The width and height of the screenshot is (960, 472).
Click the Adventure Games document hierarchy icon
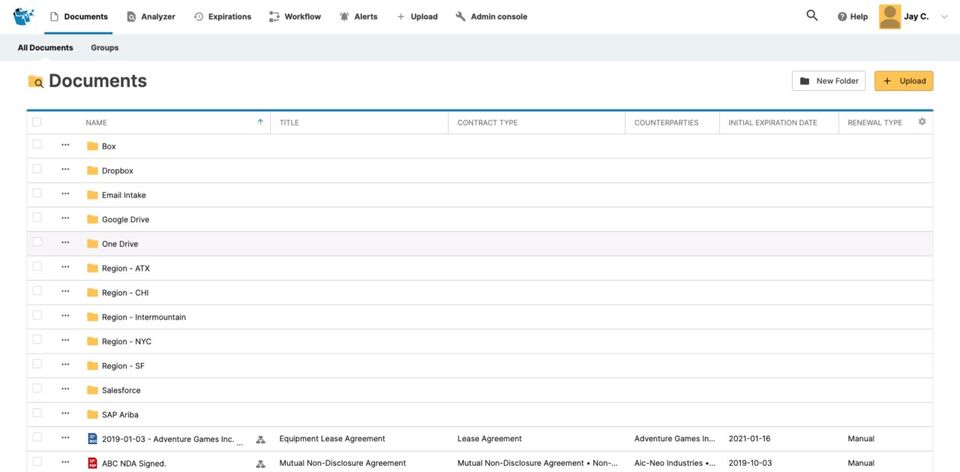pyautogui.click(x=260, y=439)
